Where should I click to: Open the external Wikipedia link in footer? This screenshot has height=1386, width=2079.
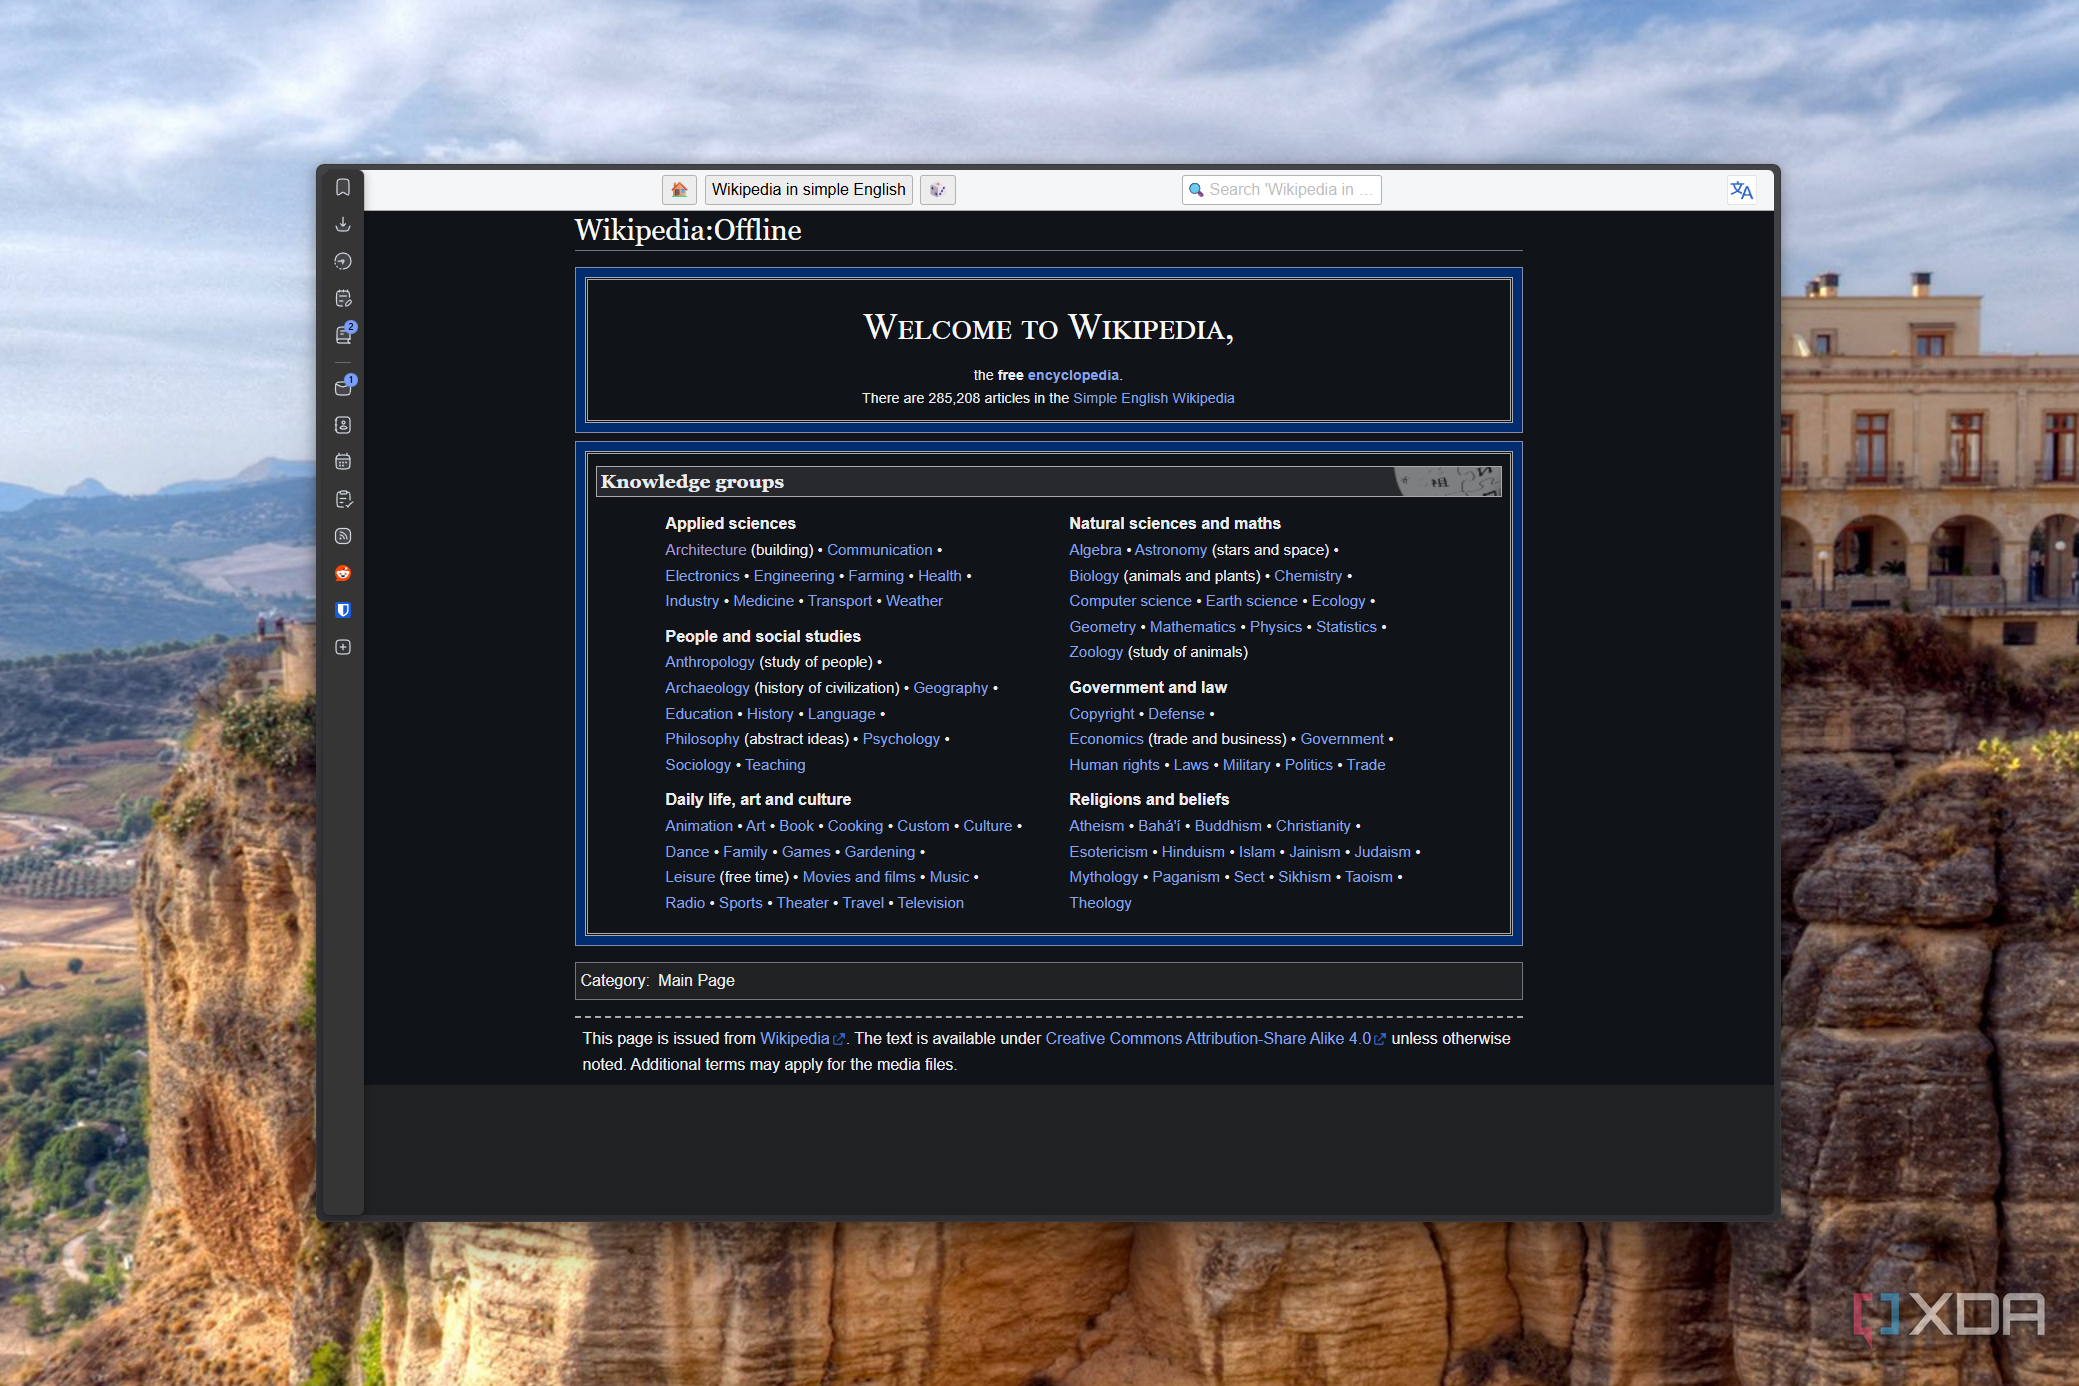pyautogui.click(x=802, y=1039)
